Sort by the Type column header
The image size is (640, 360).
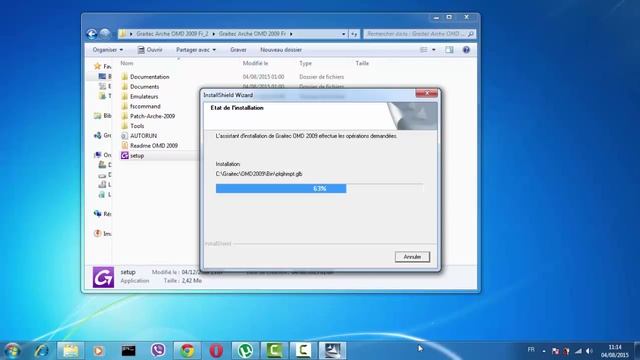305,63
